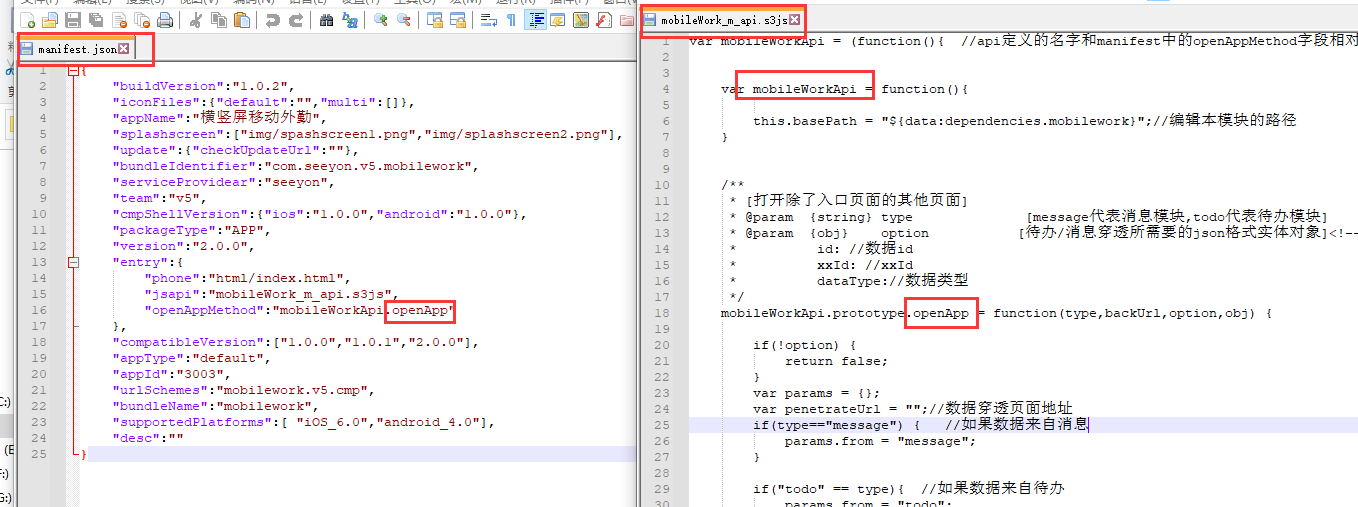
Task: Click the "compatibleVersion" key text
Action: [x=188, y=343]
